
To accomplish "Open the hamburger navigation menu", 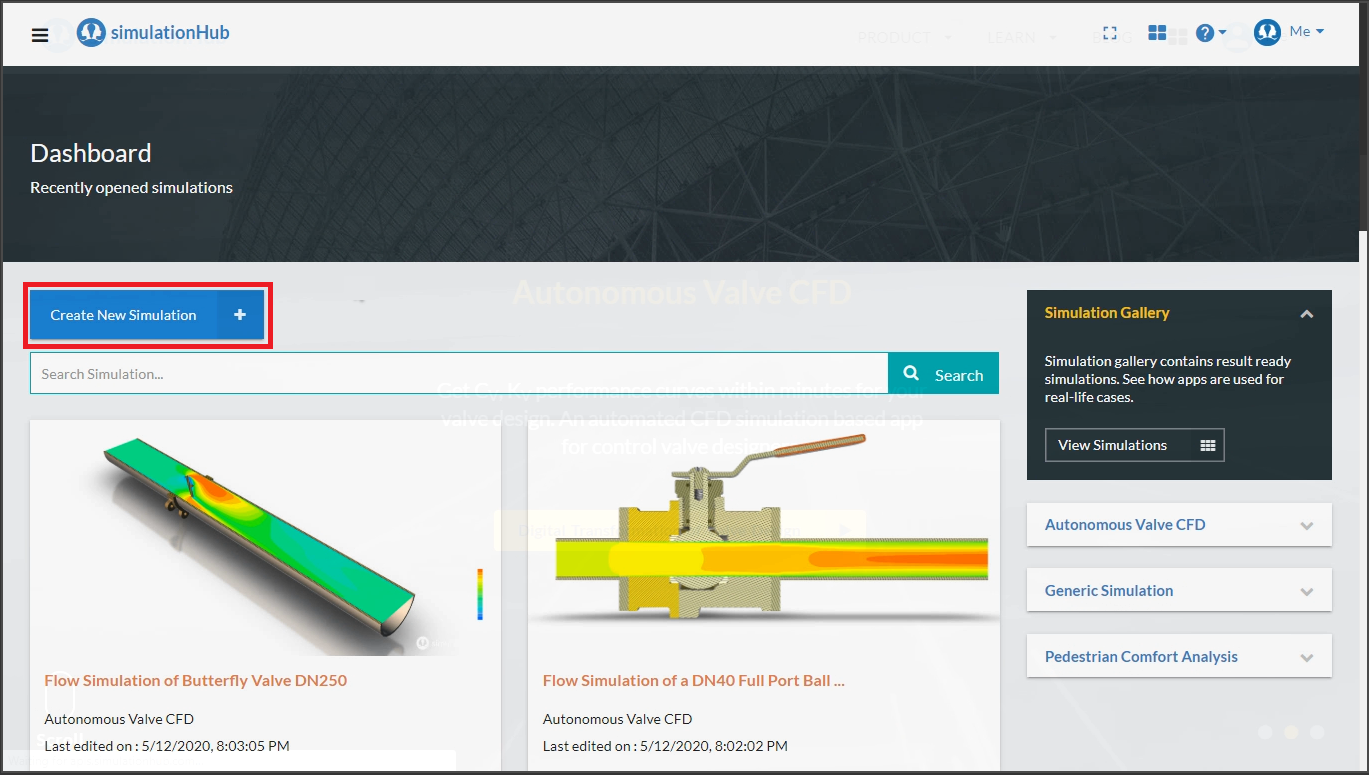I will click(40, 35).
